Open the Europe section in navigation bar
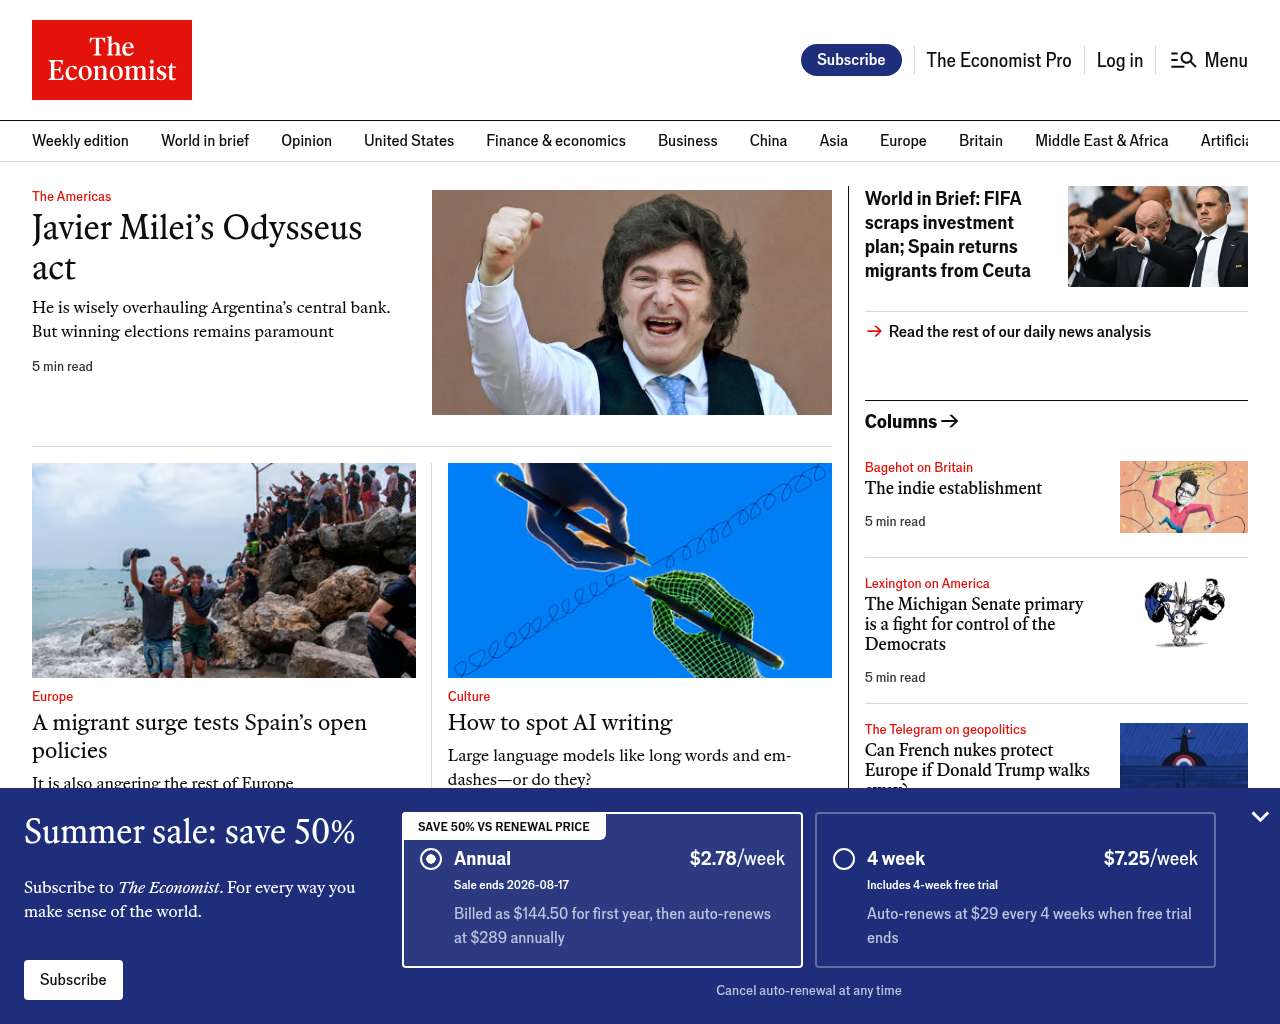 (903, 141)
